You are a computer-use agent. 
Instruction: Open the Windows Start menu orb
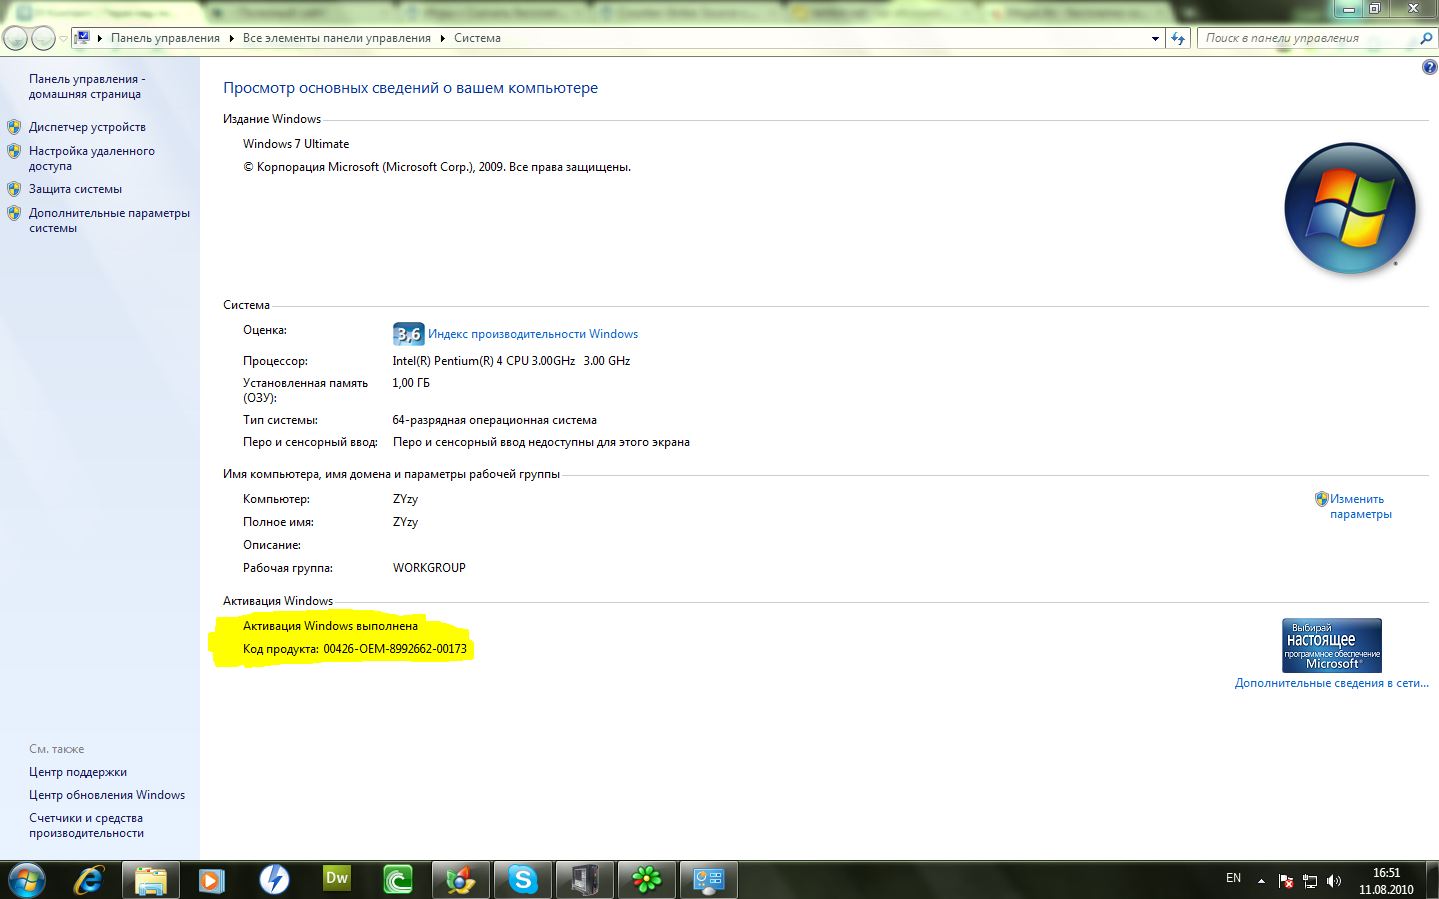[27, 880]
